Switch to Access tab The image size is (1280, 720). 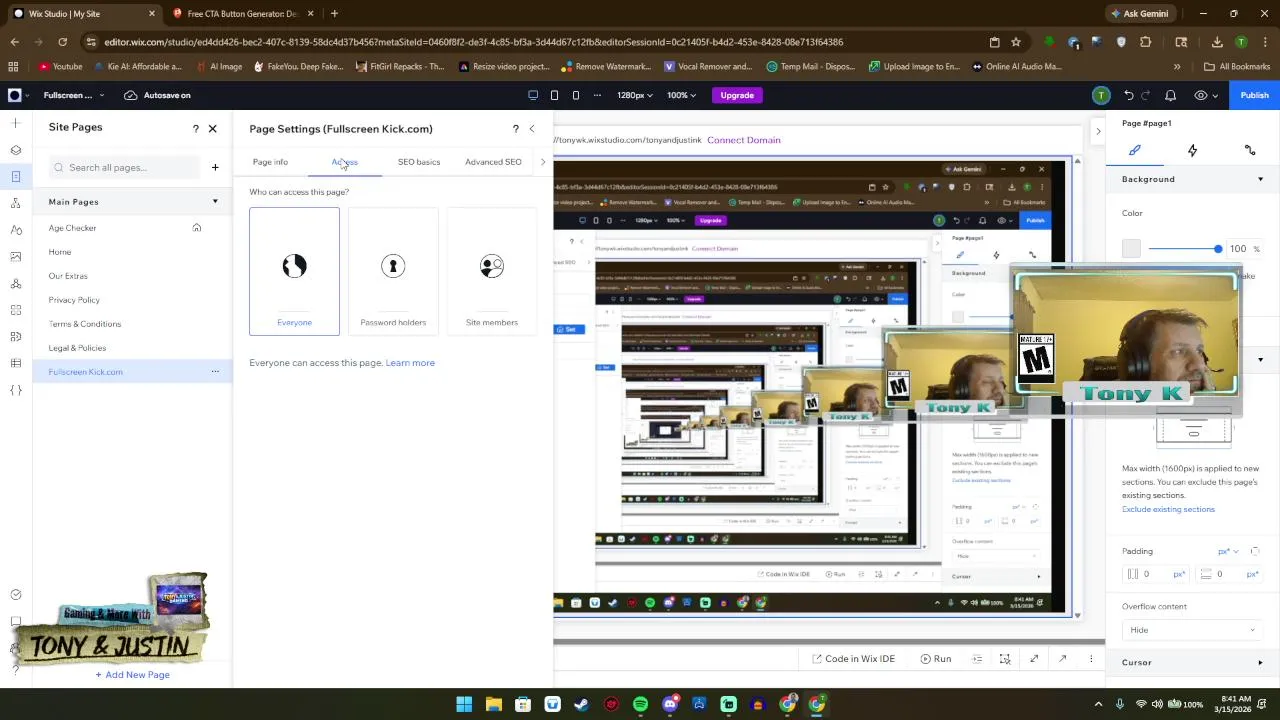tap(344, 162)
